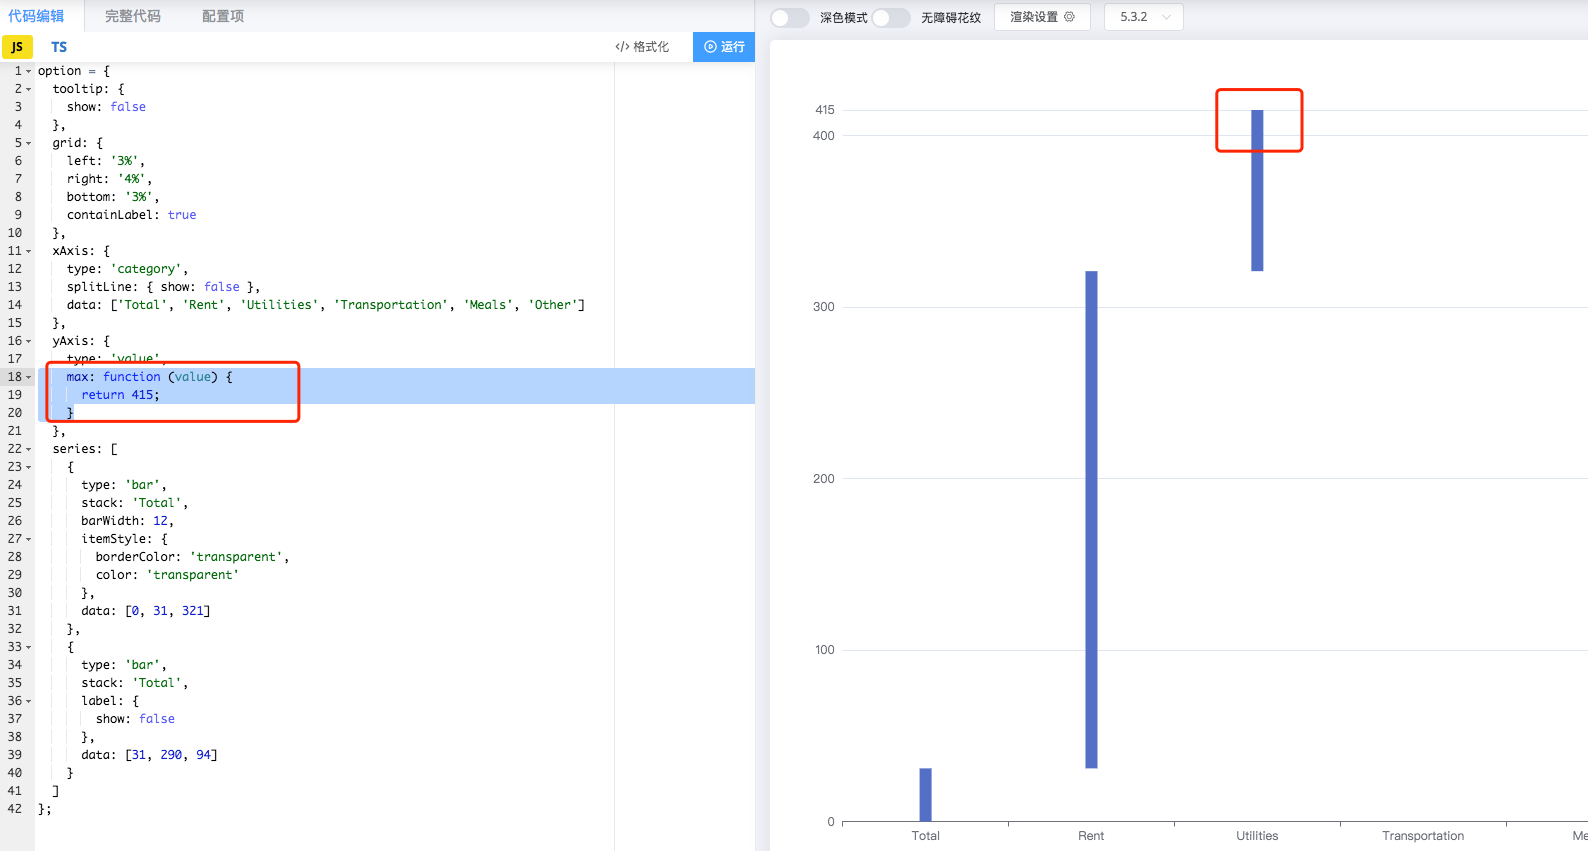Click the code icon beside 格式化

[622, 47]
